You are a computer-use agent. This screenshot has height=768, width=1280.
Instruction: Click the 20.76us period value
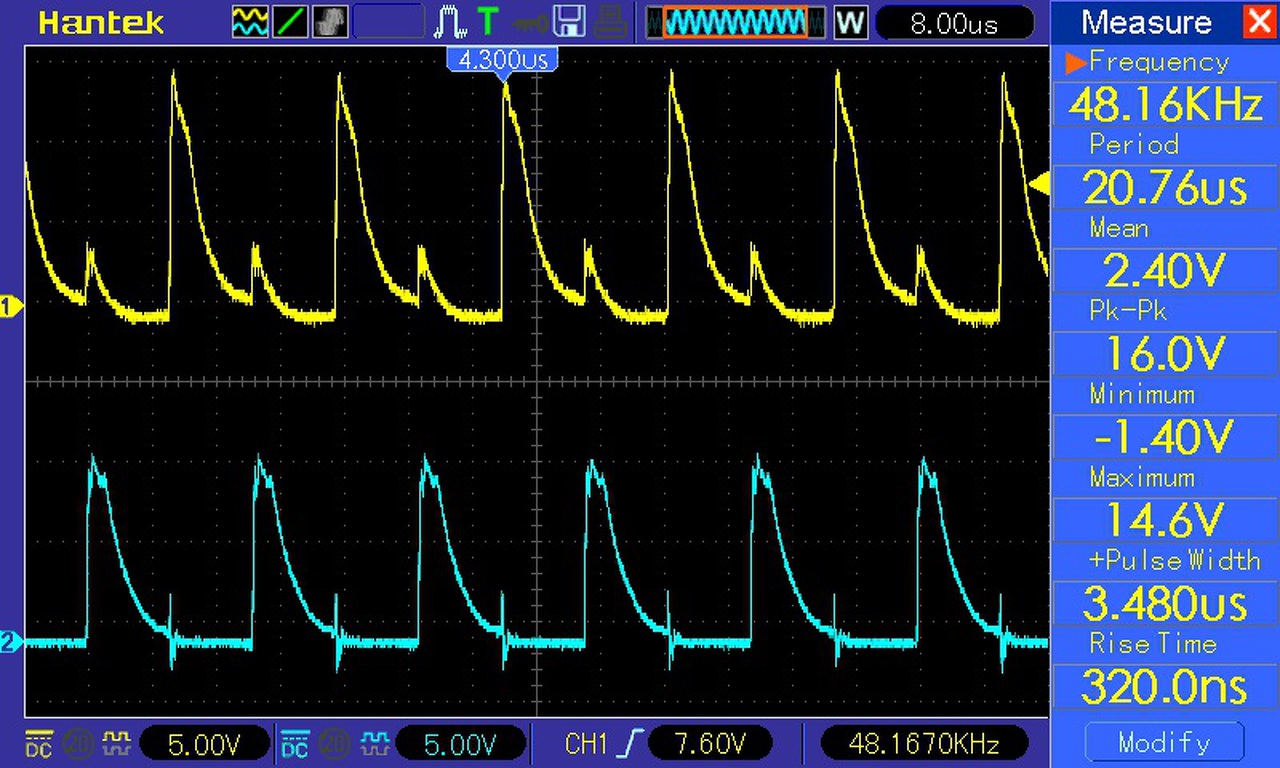tap(1165, 188)
